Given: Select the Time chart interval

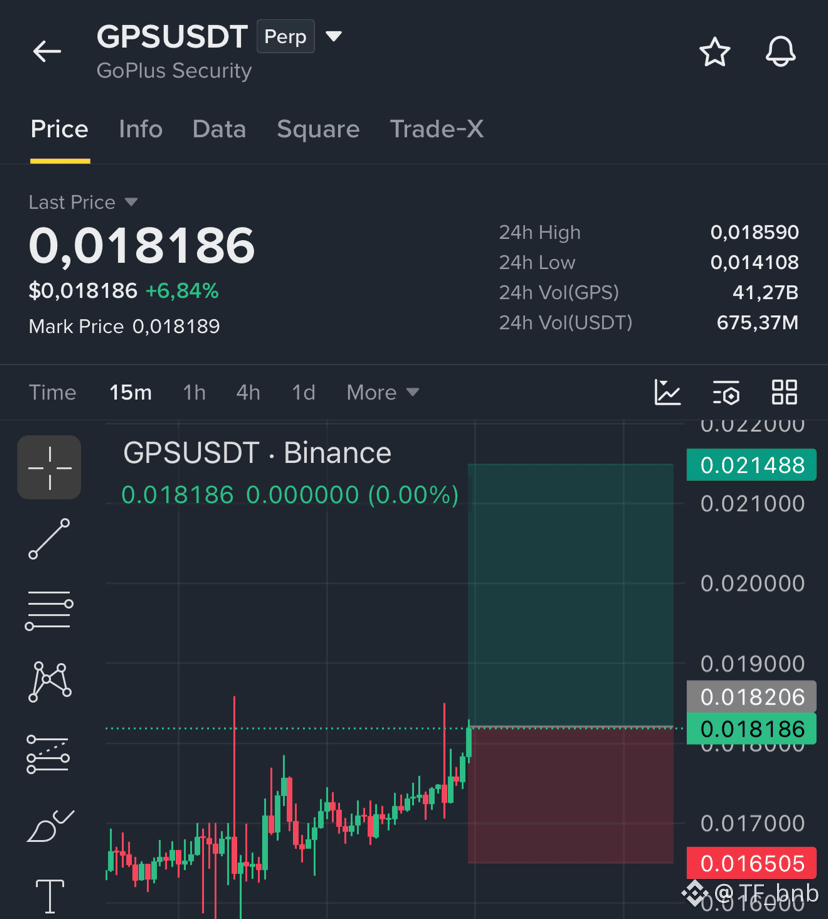Looking at the screenshot, I should [53, 392].
